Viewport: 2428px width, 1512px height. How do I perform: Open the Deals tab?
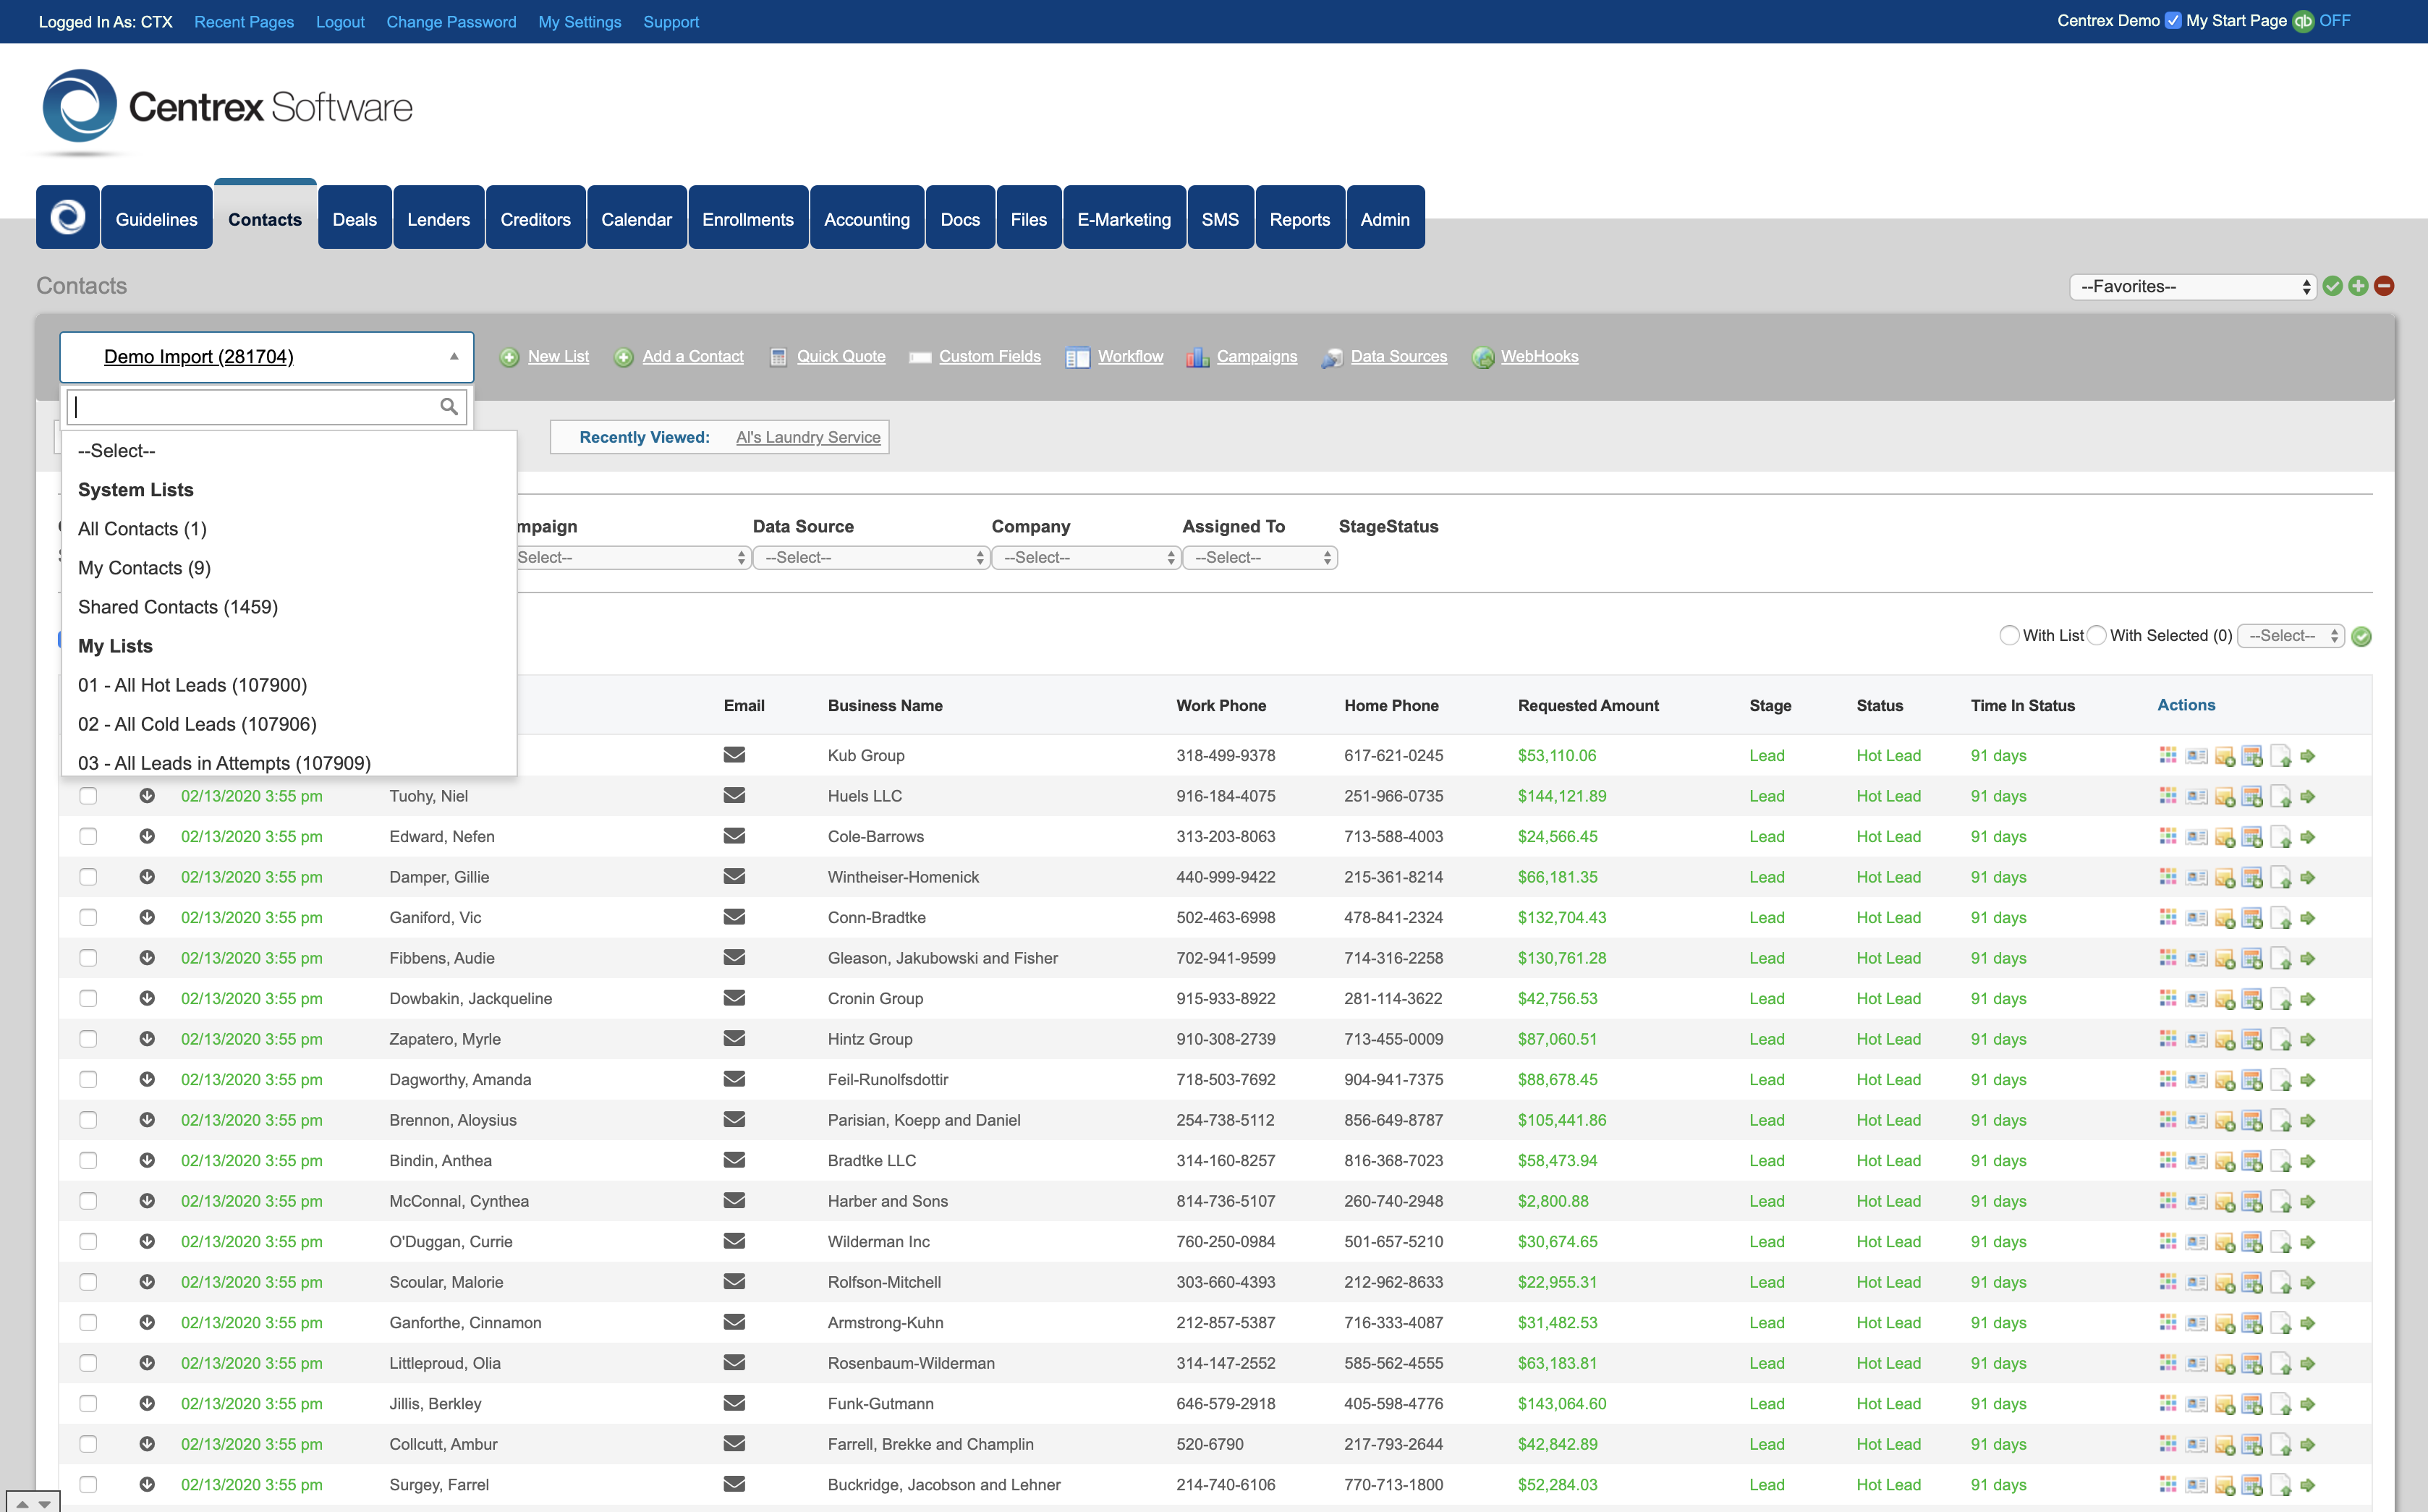click(x=355, y=218)
